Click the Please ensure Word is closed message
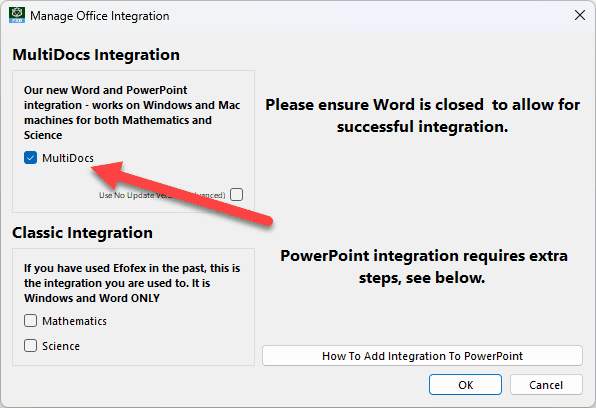This screenshot has width=596, height=408. coord(422,115)
